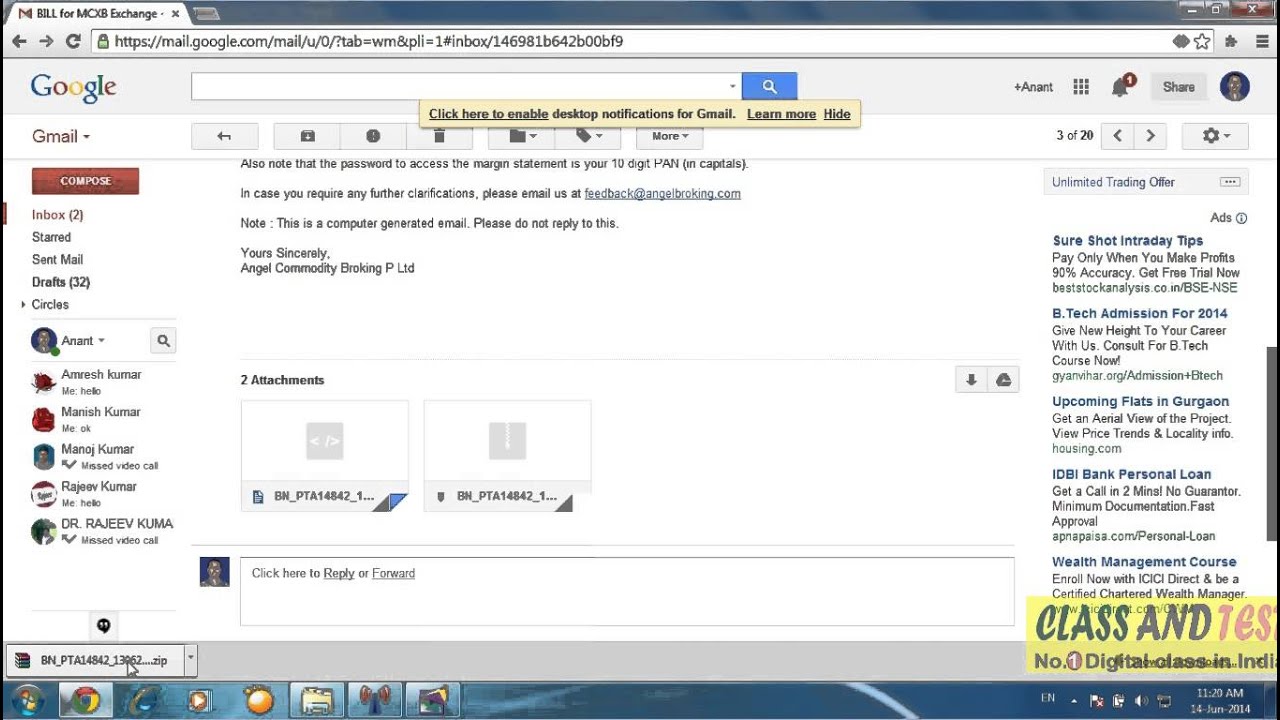Screen dimensions: 1280x720
Task: Open the Move to folder menu
Action: [x=521, y=136]
